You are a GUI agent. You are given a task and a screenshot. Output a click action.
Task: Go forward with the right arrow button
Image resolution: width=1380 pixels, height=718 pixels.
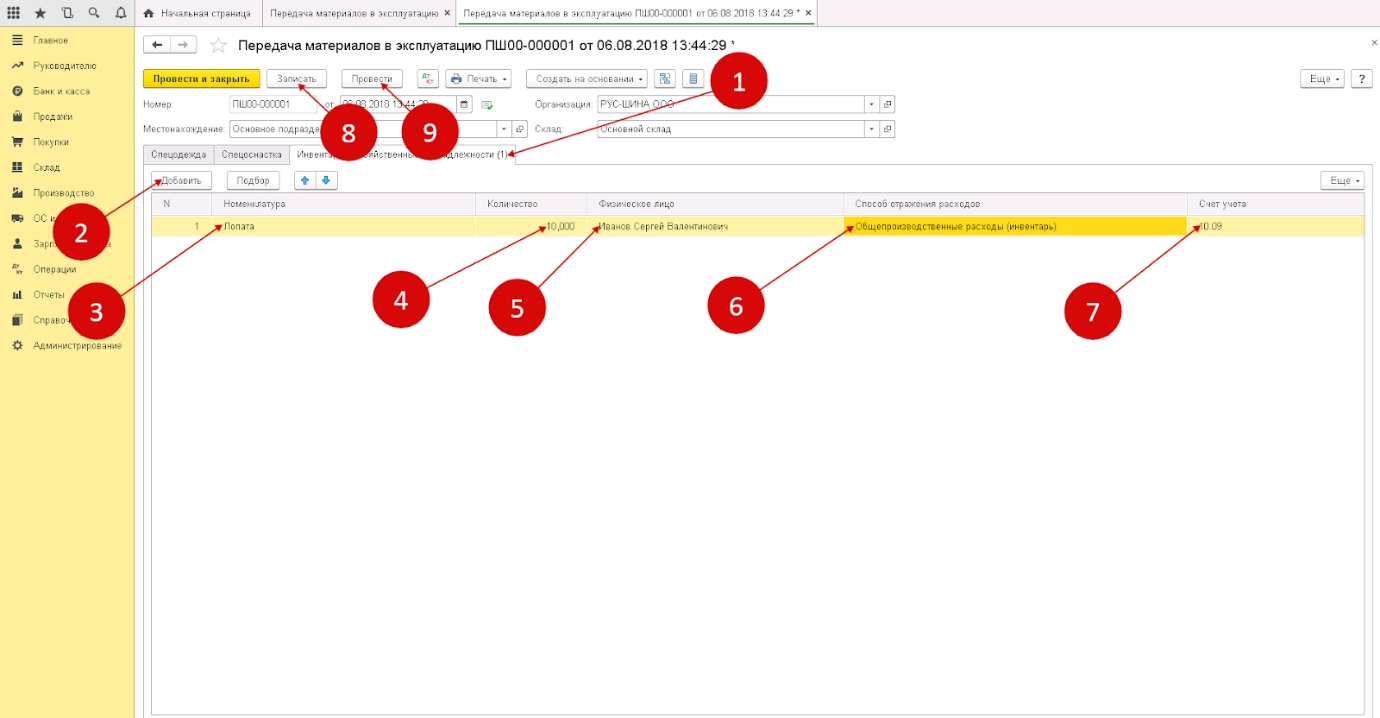[x=183, y=44]
